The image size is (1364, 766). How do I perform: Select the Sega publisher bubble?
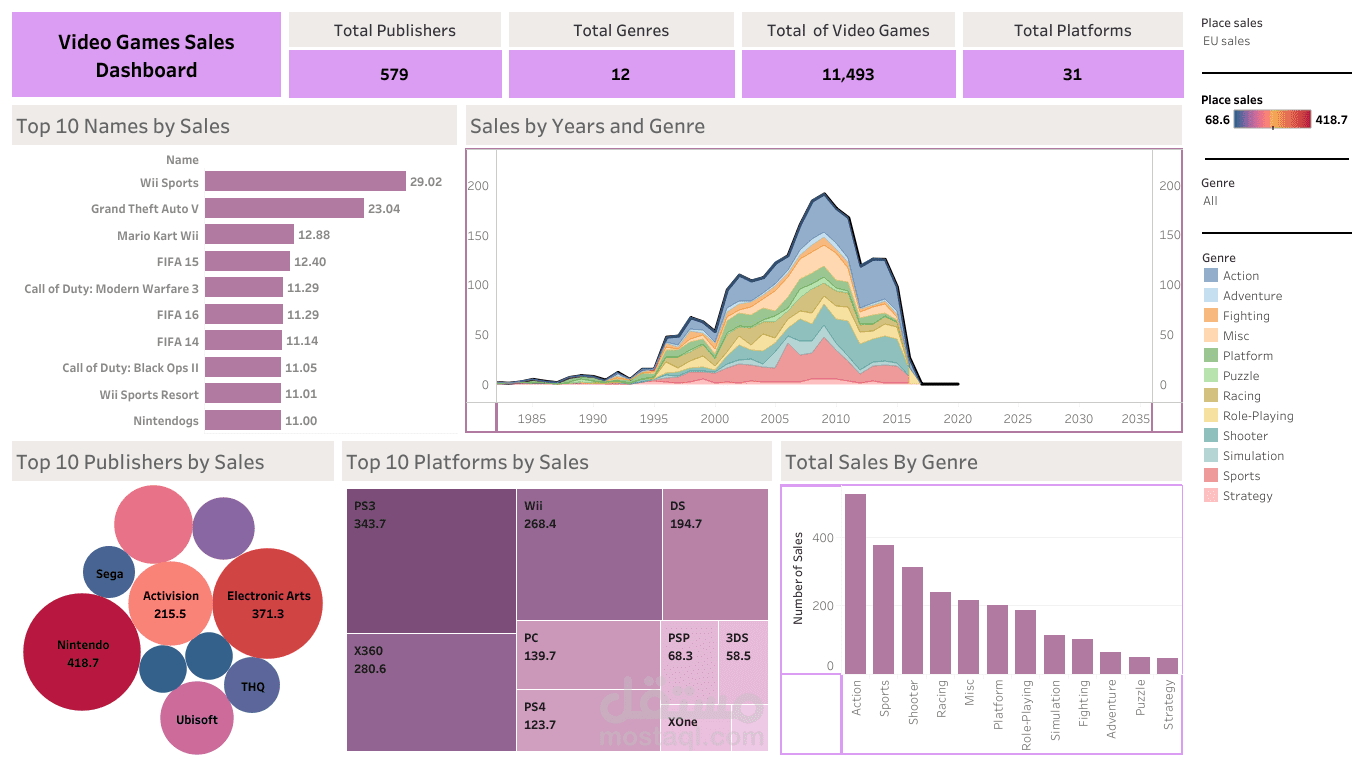pos(109,573)
